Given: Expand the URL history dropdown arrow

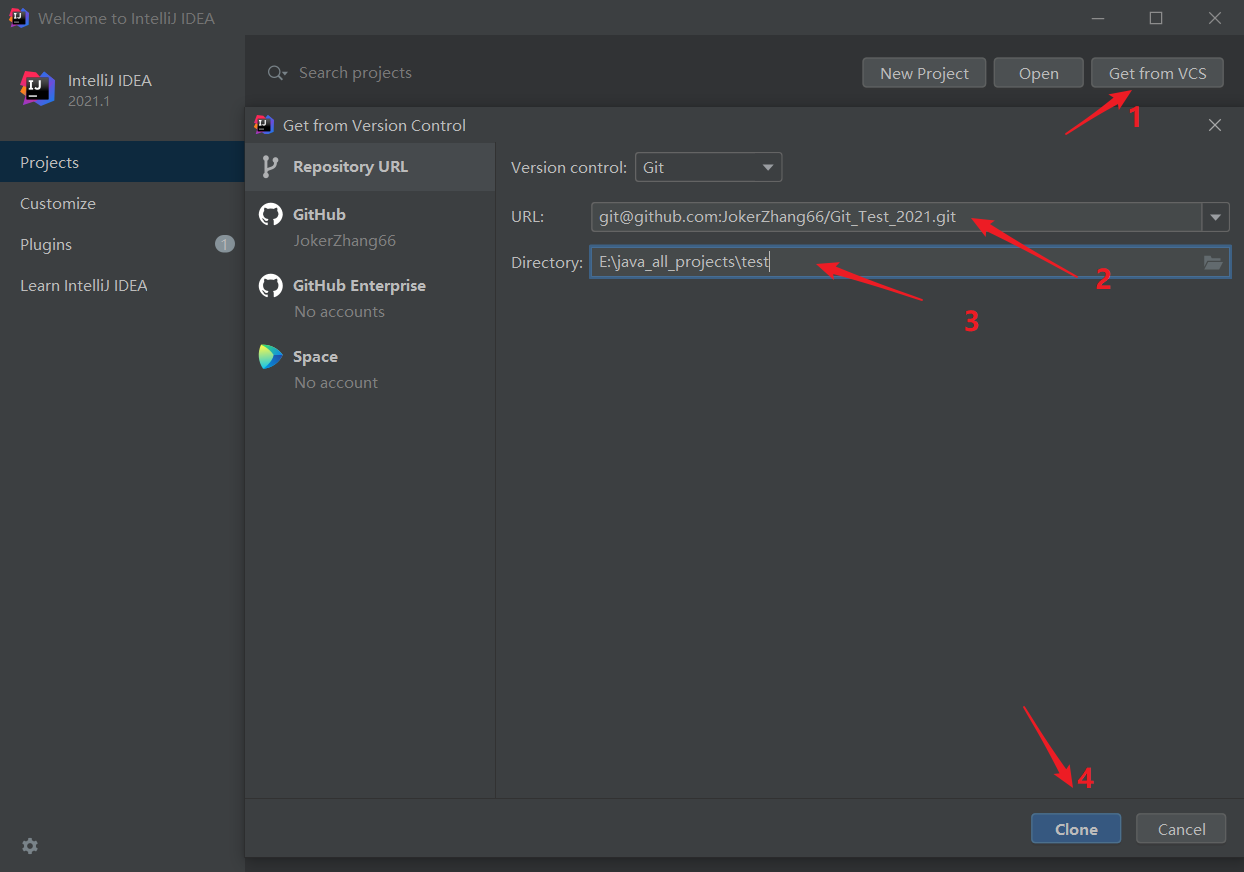Looking at the screenshot, I should click(1216, 217).
